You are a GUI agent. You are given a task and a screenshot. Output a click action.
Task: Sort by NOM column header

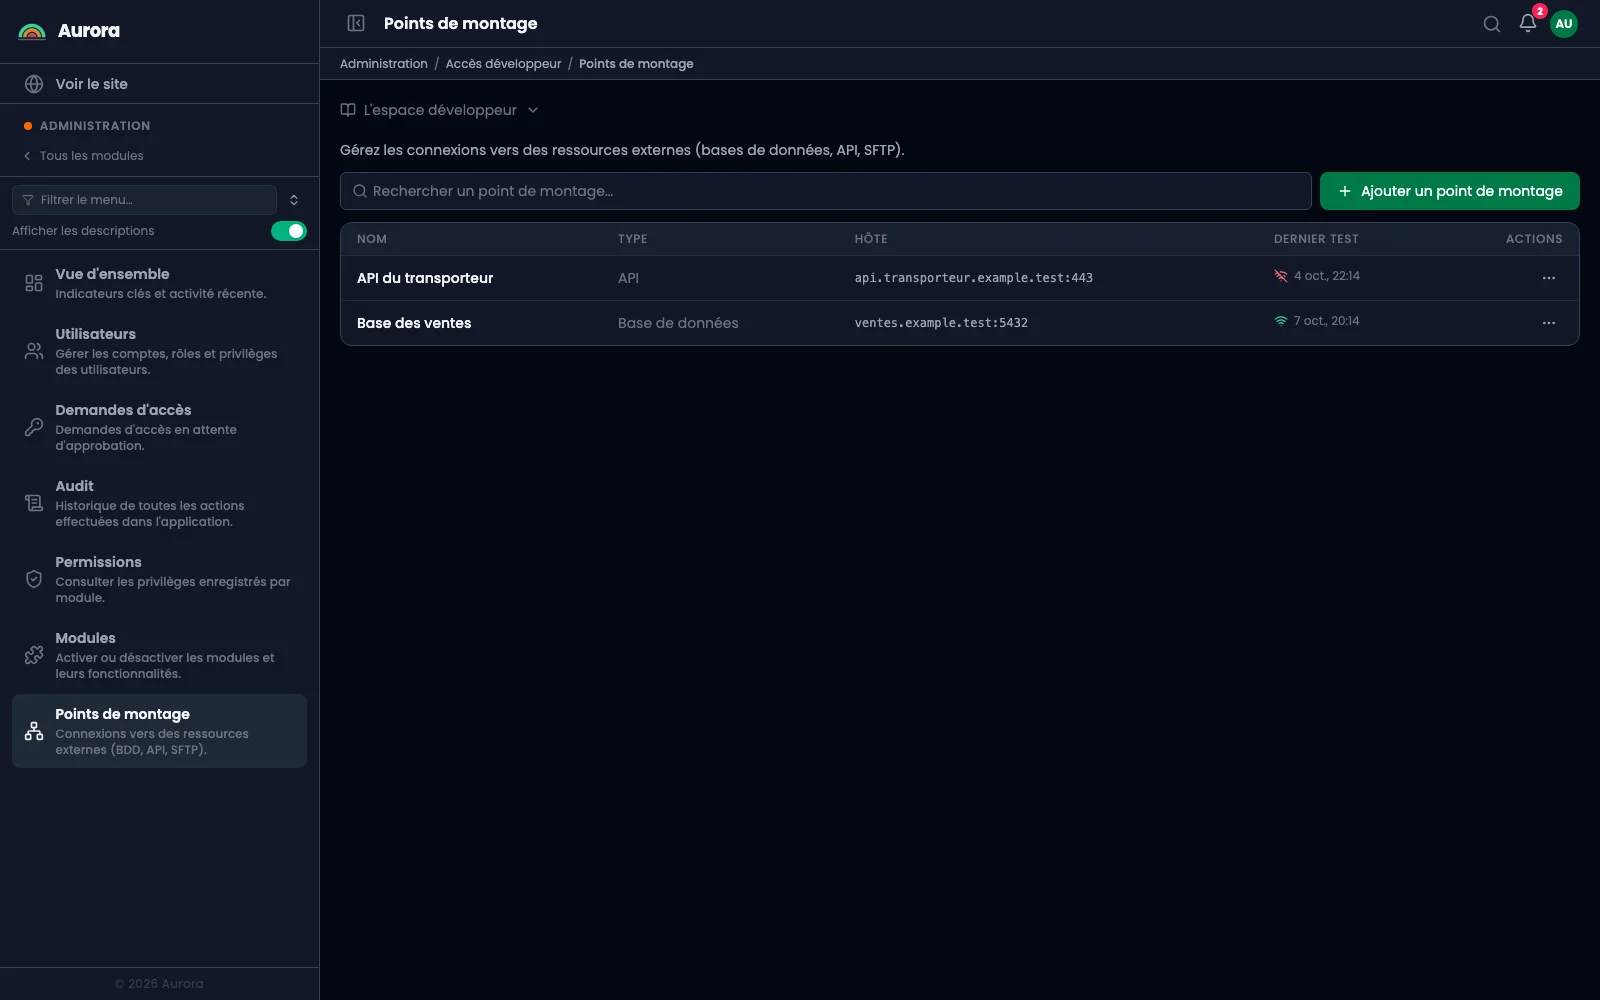click(x=372, y=239)
